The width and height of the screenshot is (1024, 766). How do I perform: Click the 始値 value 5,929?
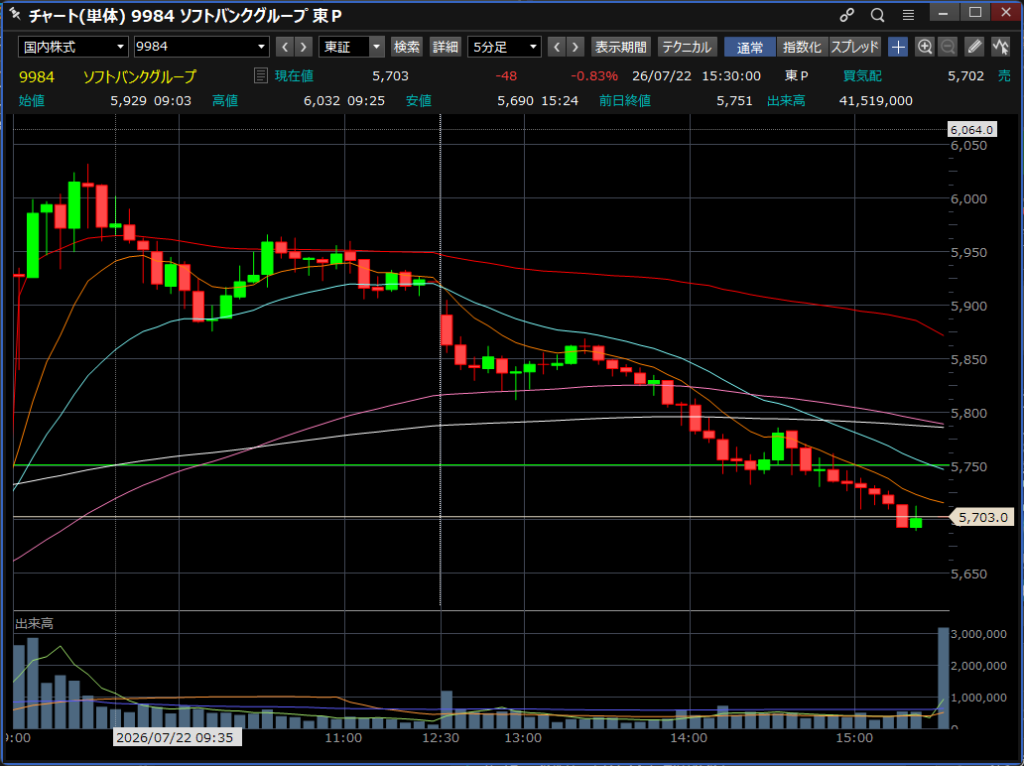coord(129,101)
